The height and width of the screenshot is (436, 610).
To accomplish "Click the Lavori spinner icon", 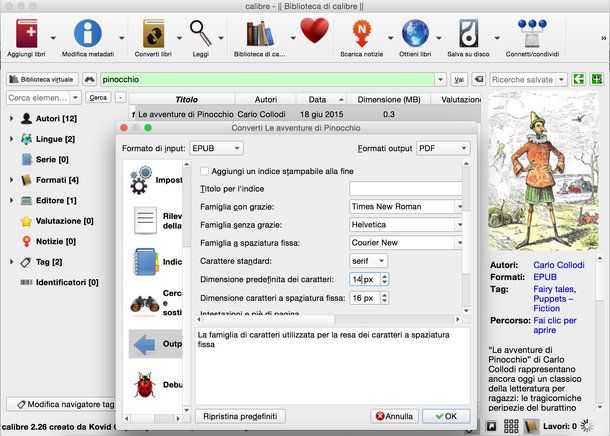I will pos(587,426).
